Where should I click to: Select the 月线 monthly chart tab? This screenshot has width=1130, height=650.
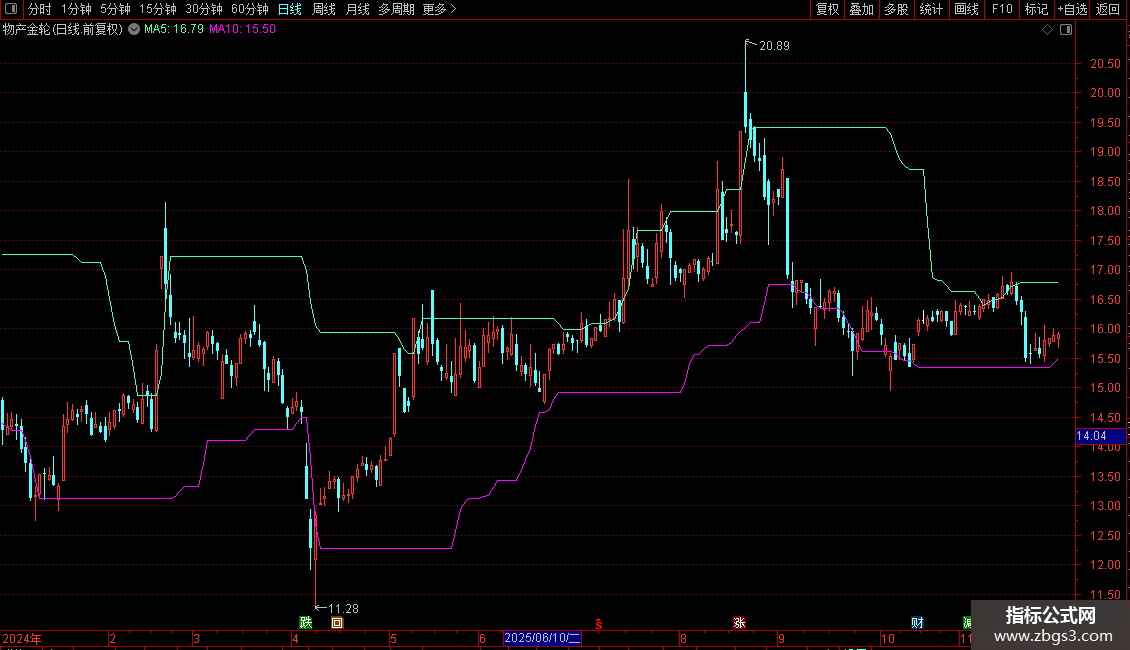point(357,9)
